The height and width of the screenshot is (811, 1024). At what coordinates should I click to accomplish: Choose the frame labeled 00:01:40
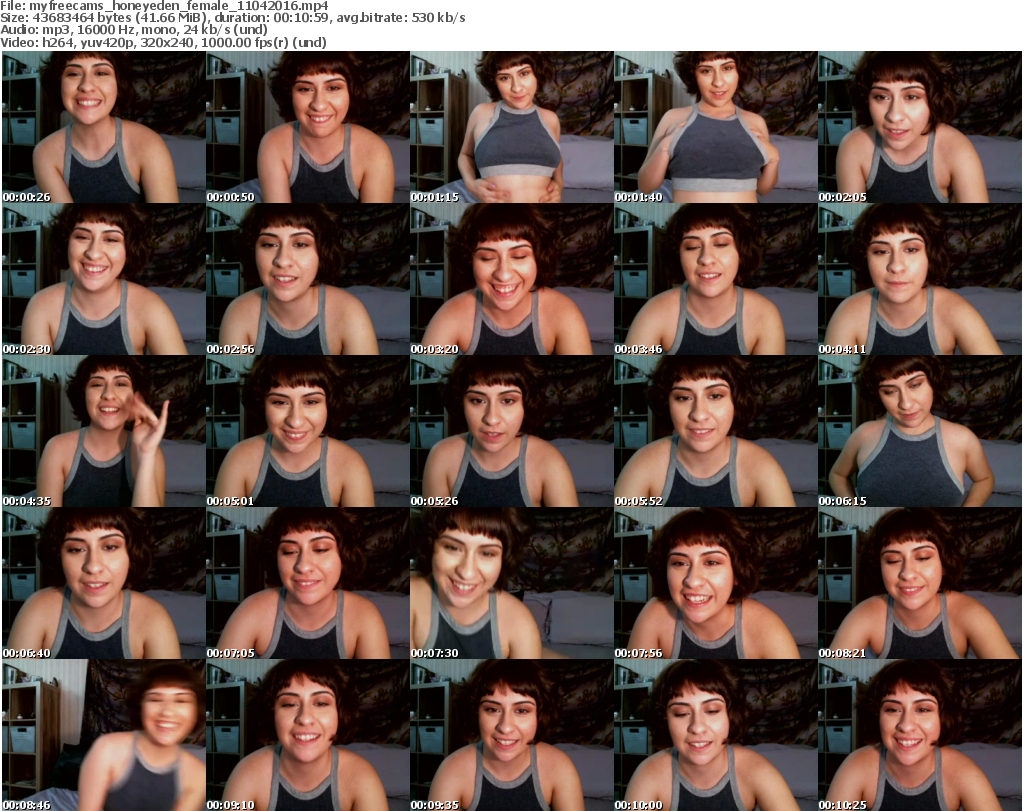pyautogui.click(x=716, y=127)
